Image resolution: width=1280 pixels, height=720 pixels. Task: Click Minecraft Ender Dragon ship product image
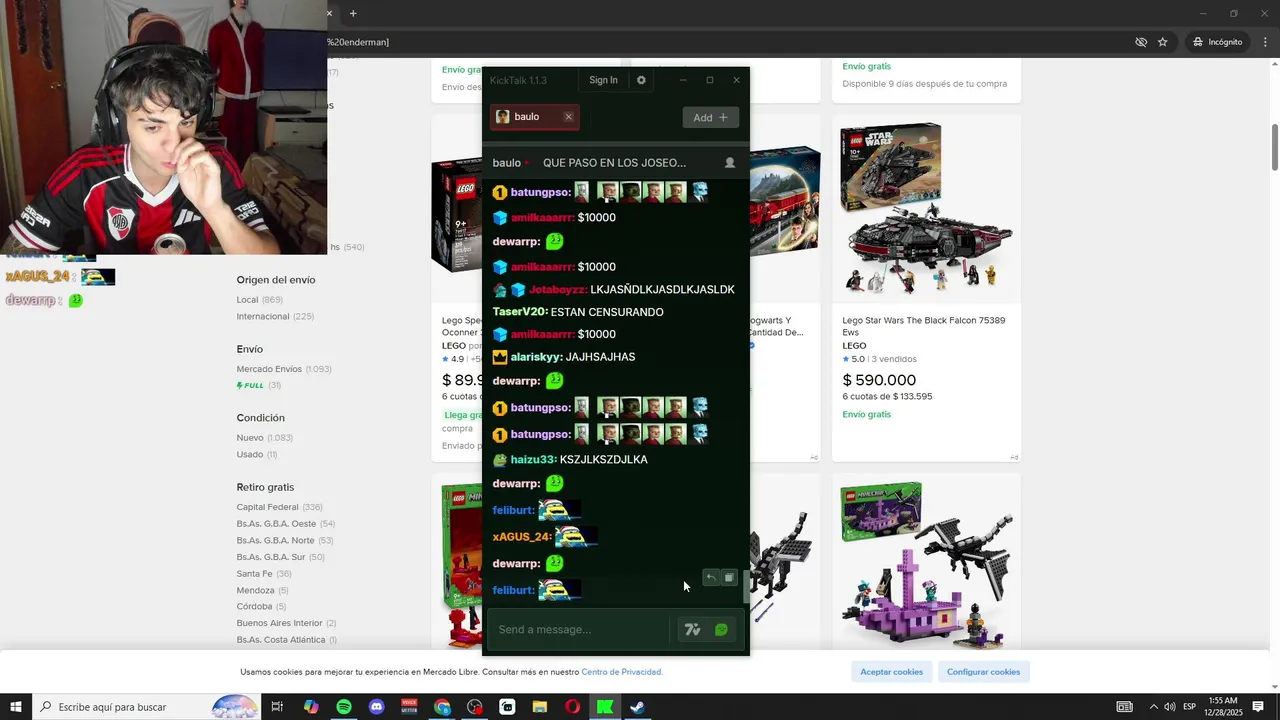tap(926, 566)
